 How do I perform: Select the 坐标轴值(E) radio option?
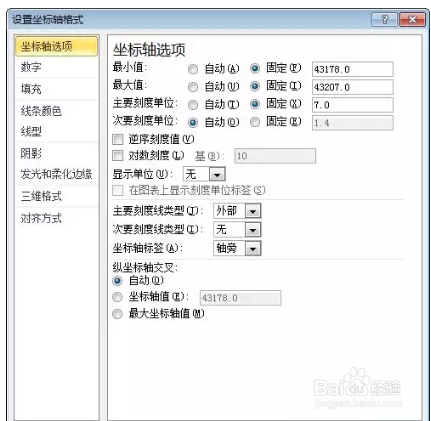[x=117, y=297]
